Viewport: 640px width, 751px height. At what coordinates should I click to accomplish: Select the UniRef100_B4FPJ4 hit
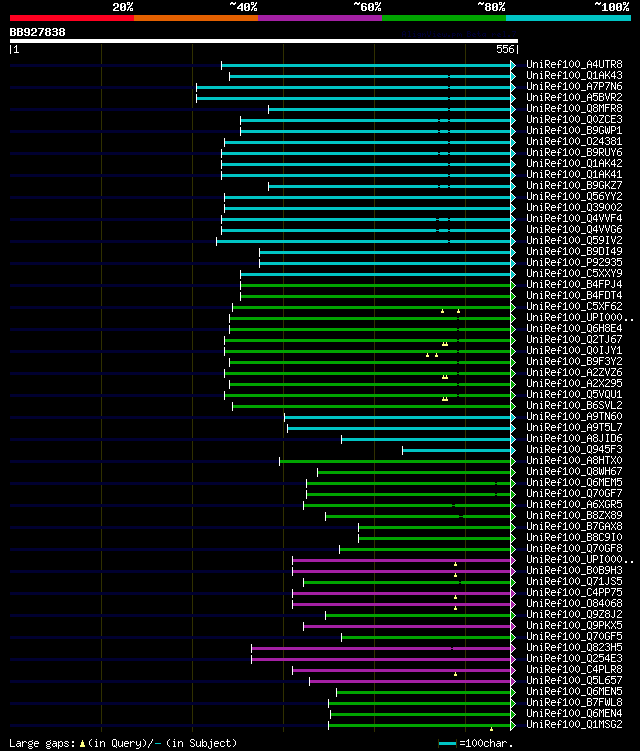click(574, 284)
